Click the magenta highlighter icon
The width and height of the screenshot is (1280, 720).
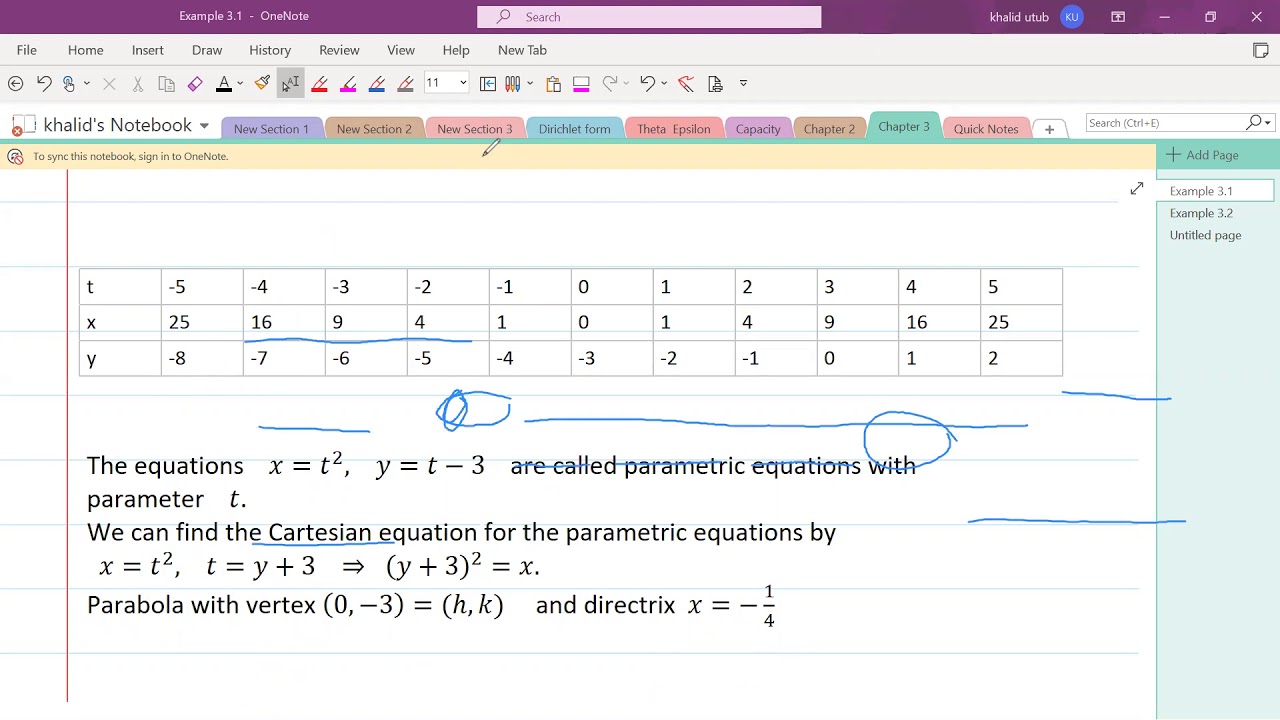(581, 84)
